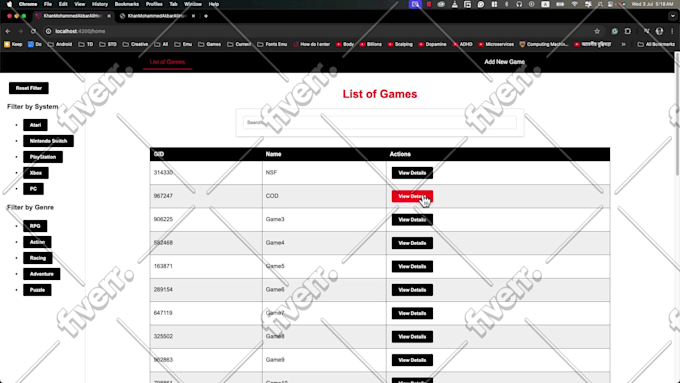Go to the Add New Game tab
The height and width of the screenshot is (383, 680).
coord(504,62)
